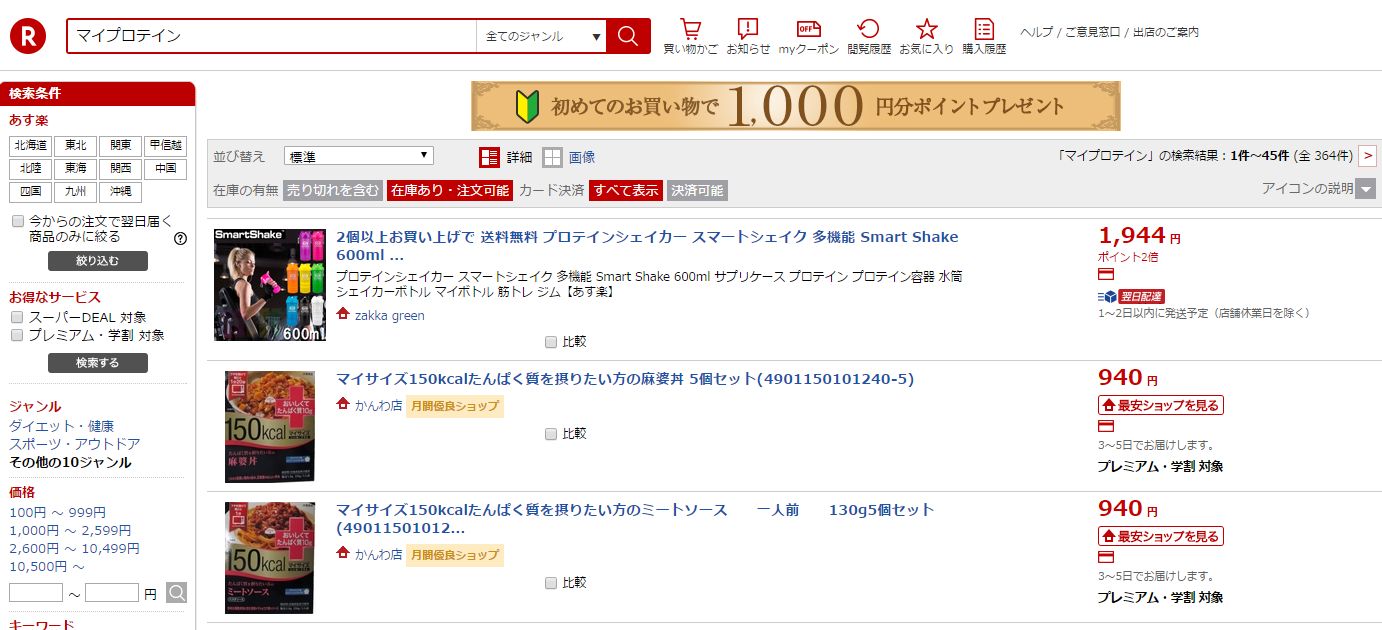This screenshot has height=630, width=1382.
Task: Open favorites (お気に入り) star
Action: click(927, 36)
